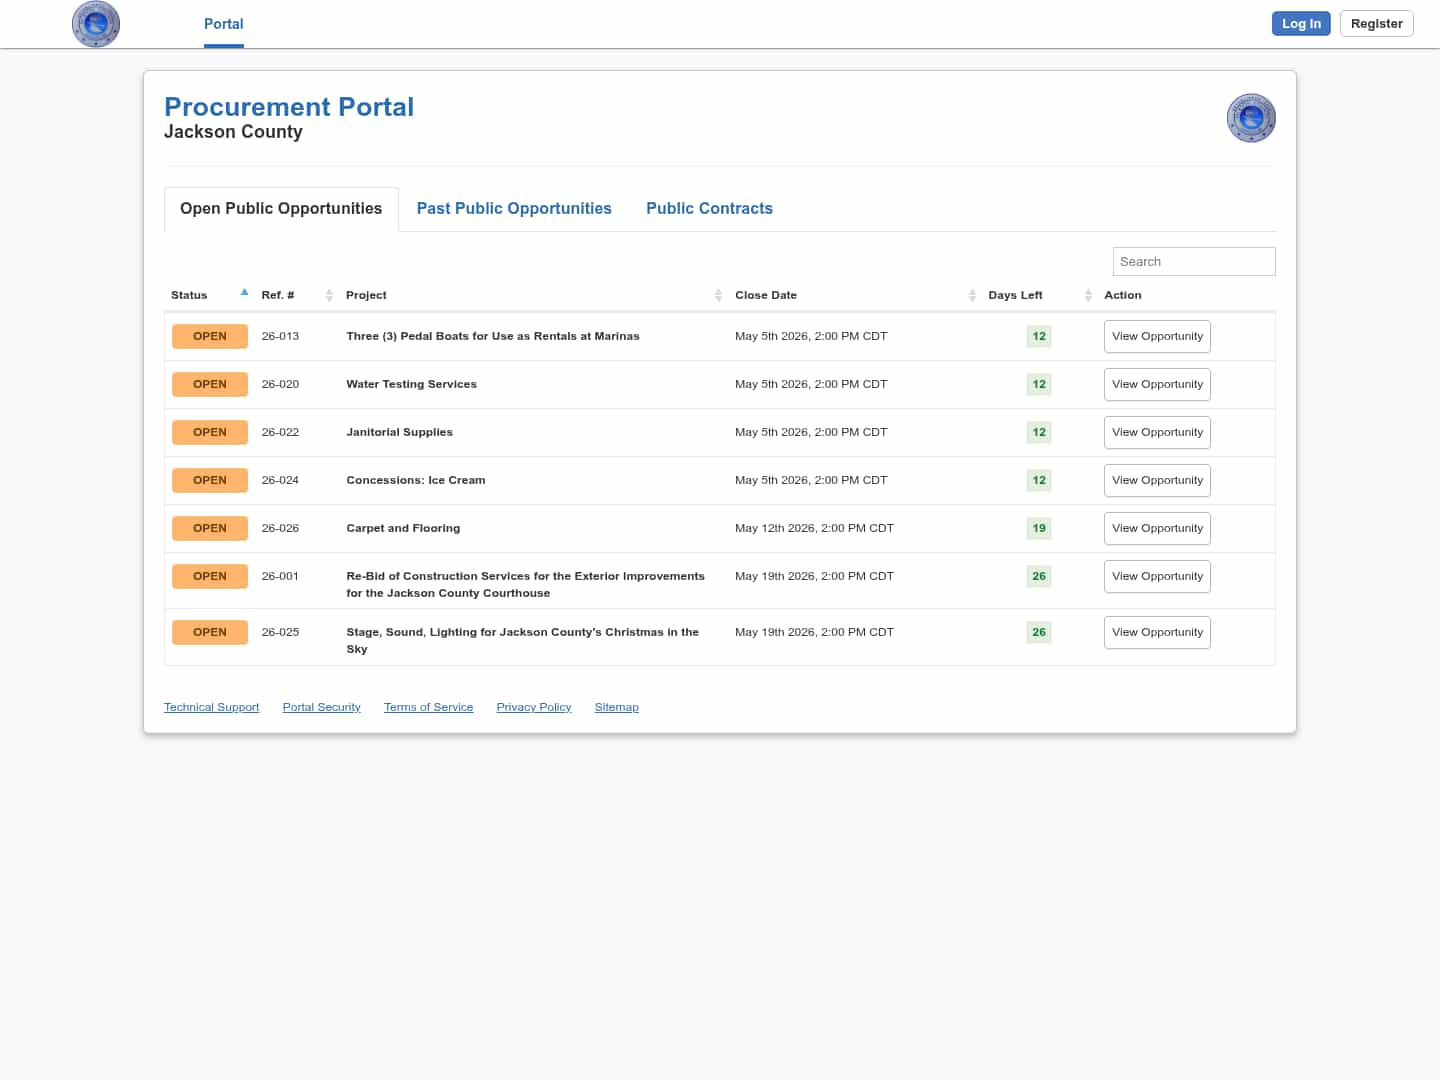
Task: Switch to Past Public Opportunities tab
Action: (x=514, y=208)
